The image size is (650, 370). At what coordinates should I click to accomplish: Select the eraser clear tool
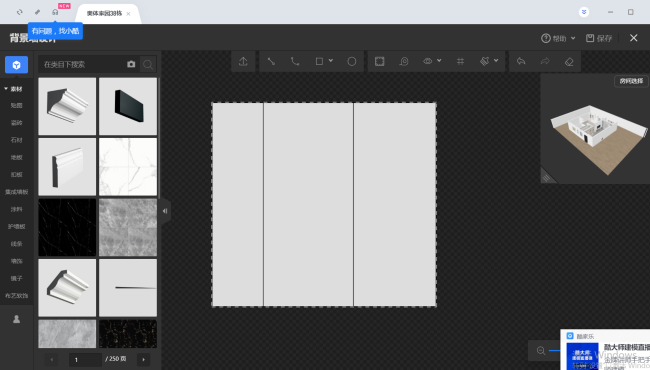(x=569, y=61)
